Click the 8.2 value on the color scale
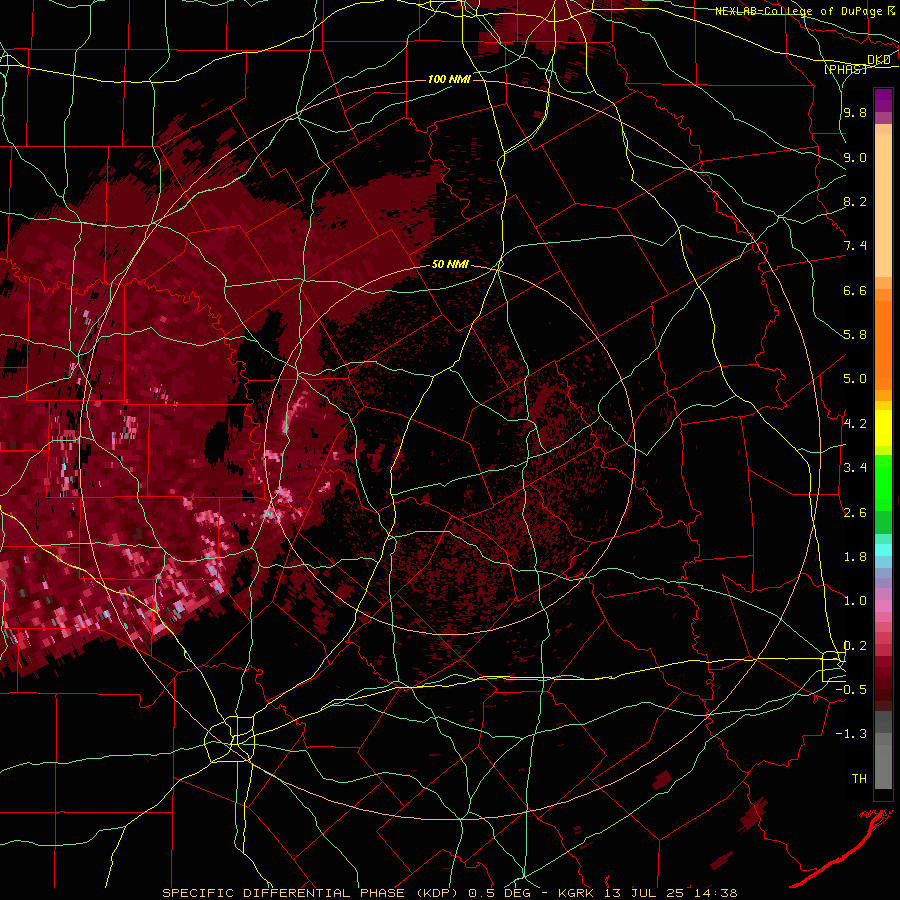The width and height of the screenshot is (900, 900). 855,201
